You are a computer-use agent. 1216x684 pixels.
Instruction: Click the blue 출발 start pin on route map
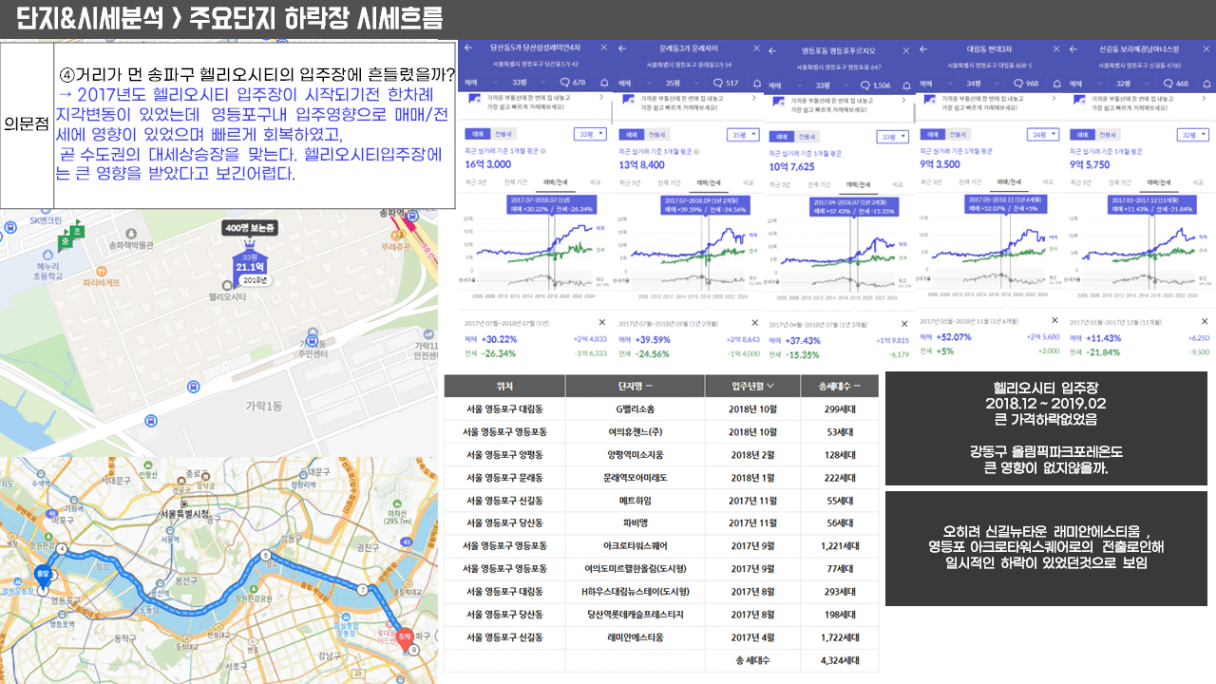pyautogui.click(x=42, y=575)
